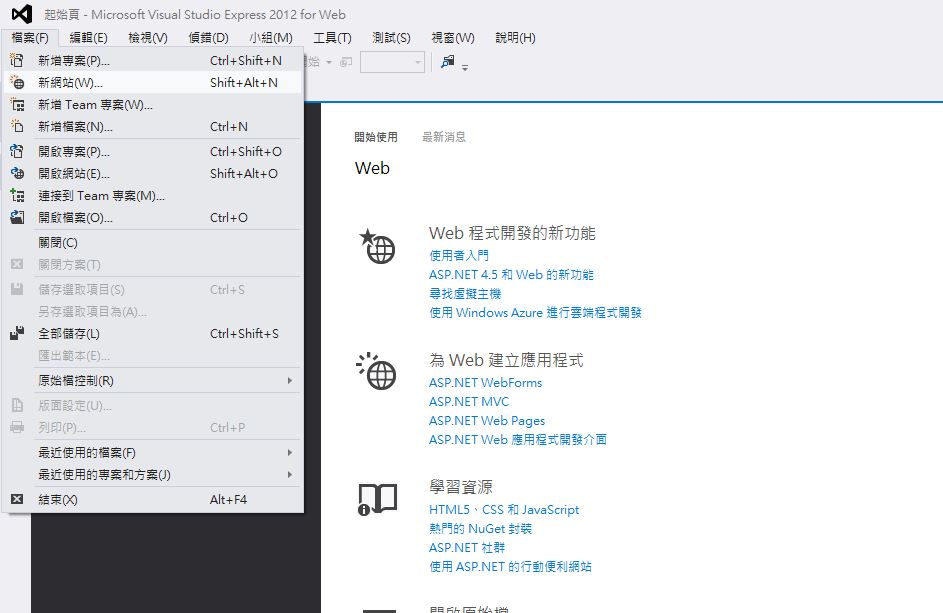Switch to the 開始使用 tab
The width and height of the screenshot is (943, 613).
[376, 137]
